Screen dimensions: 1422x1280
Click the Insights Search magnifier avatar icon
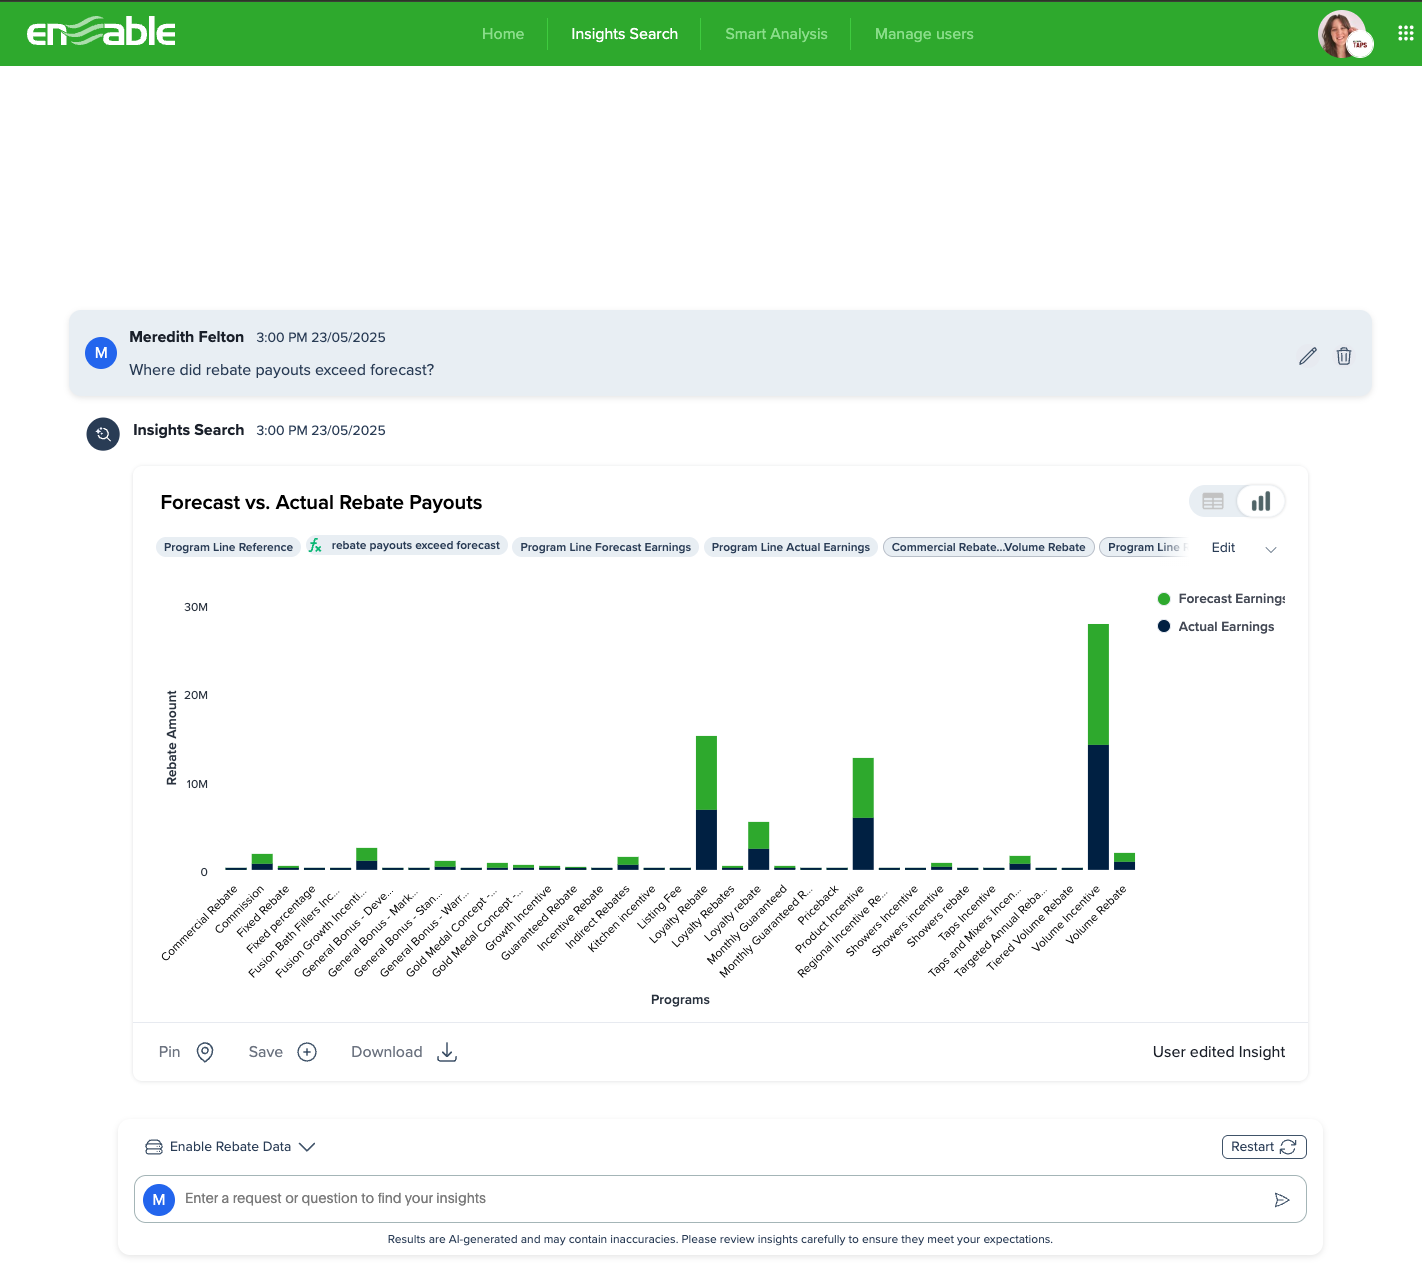(103, 434)
